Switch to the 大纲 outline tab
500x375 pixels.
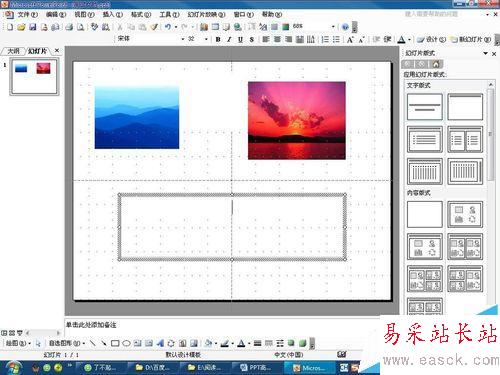point(13,51)
